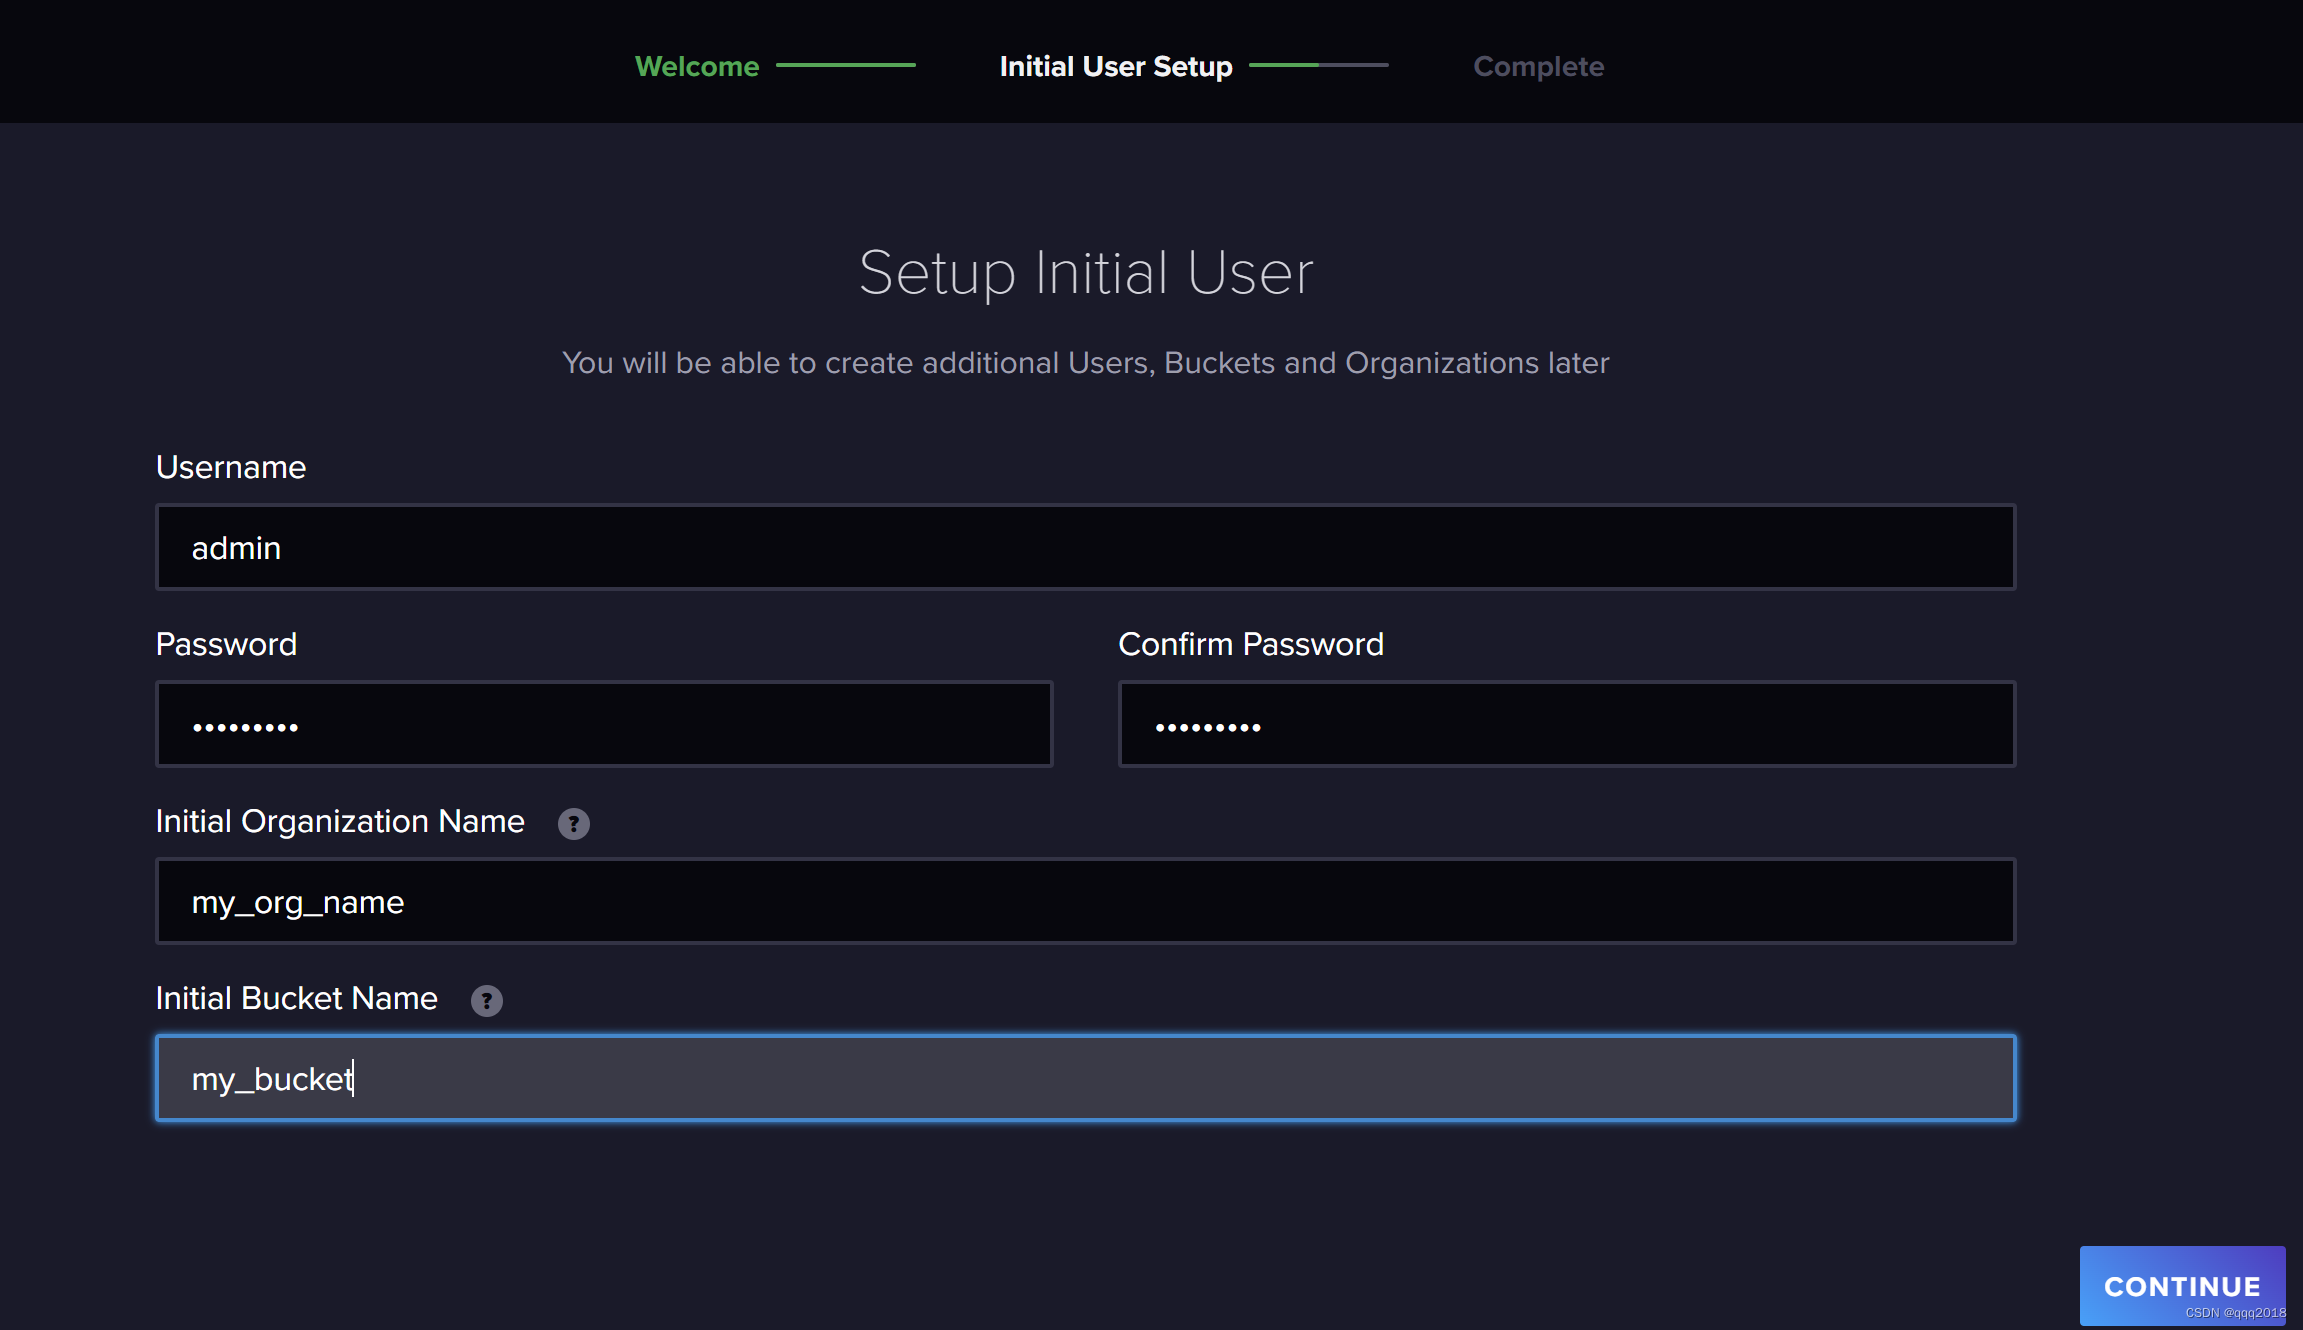Click the Password label text

click(x=226, y=644)
